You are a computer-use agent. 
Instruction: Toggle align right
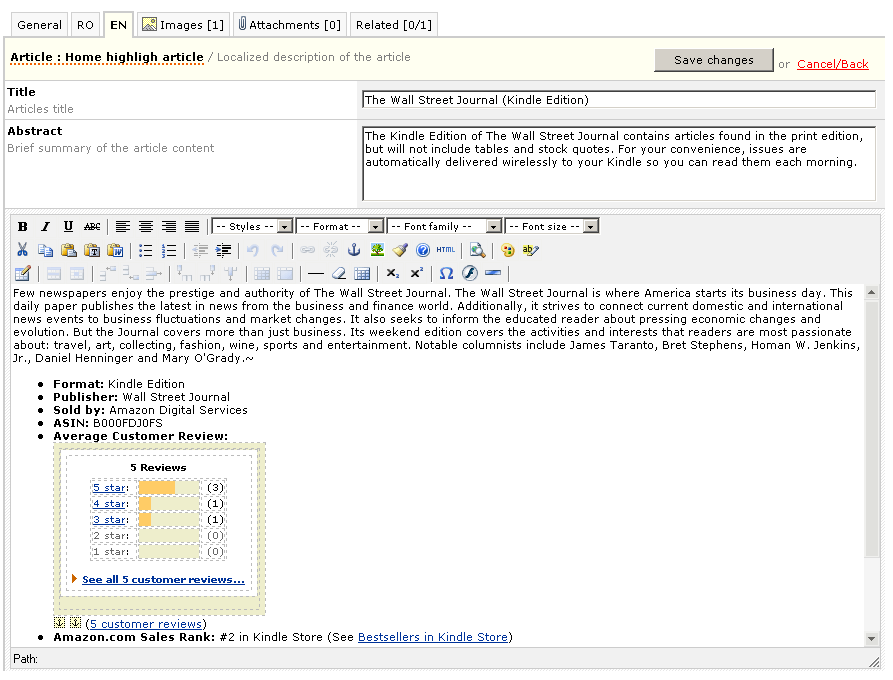169,226
